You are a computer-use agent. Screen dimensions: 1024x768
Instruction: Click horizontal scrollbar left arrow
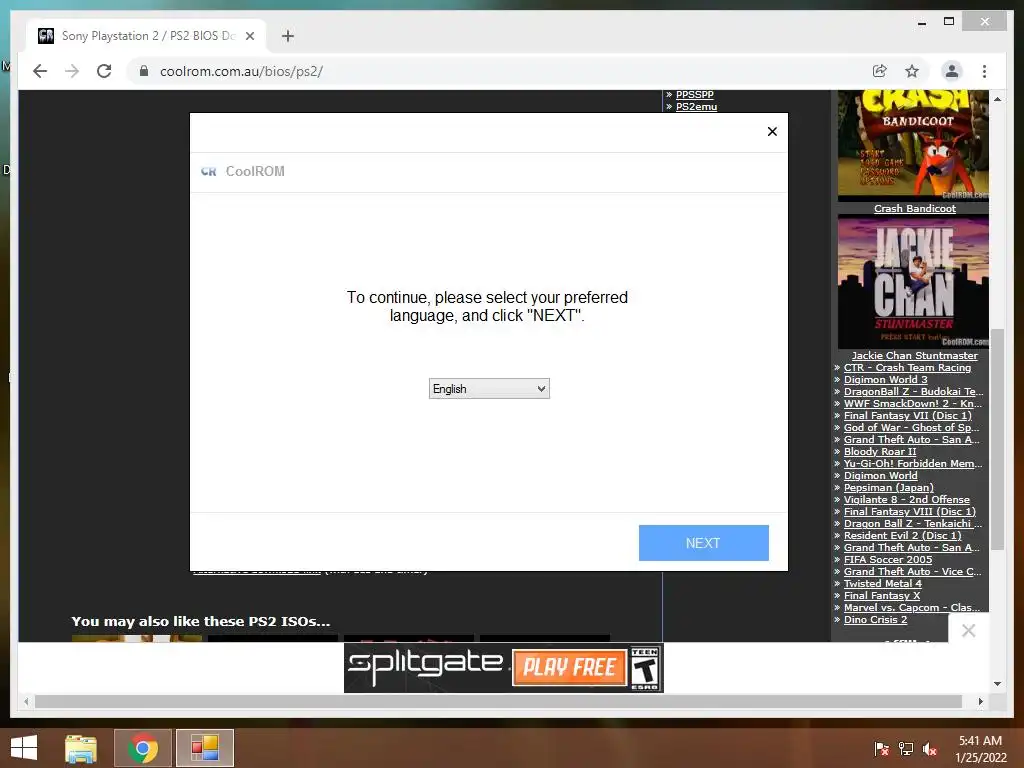click(x=26, y=701)
